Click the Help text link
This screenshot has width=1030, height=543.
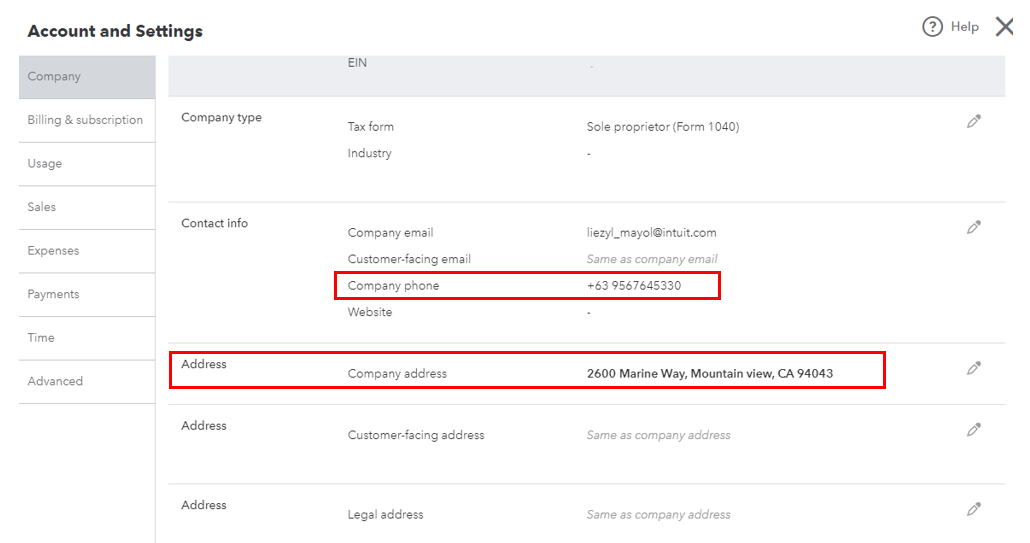[965, 27]
